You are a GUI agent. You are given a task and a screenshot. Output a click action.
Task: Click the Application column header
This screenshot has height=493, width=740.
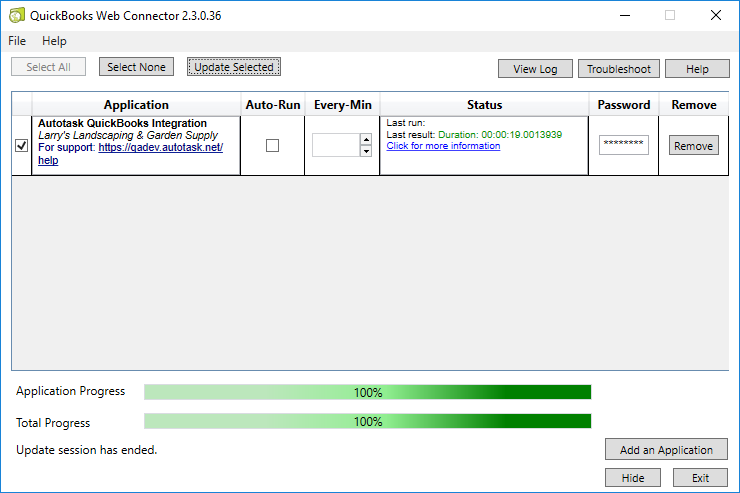coord(136,105)
